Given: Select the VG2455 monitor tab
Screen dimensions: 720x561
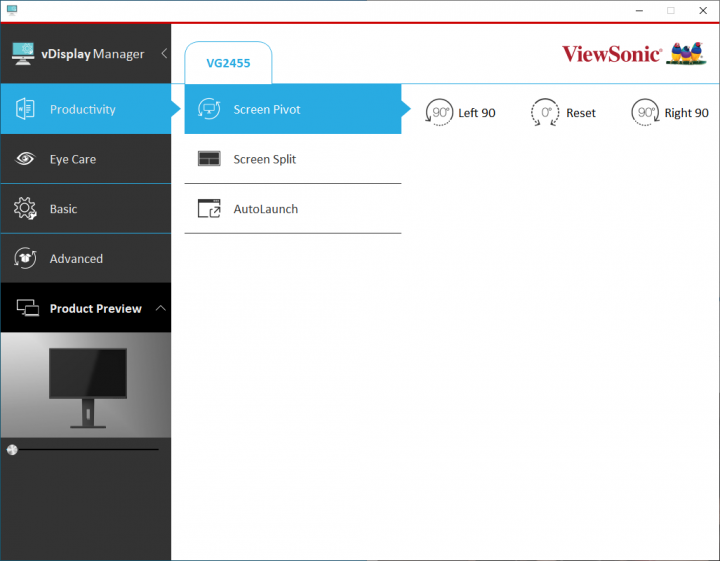Looking at the screenshot, I should [228, 63].
